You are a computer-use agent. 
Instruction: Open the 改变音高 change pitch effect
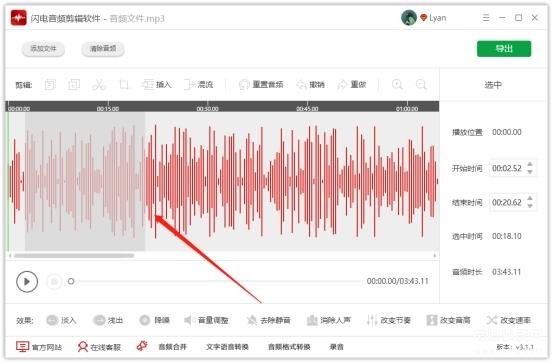click(449, 320)
